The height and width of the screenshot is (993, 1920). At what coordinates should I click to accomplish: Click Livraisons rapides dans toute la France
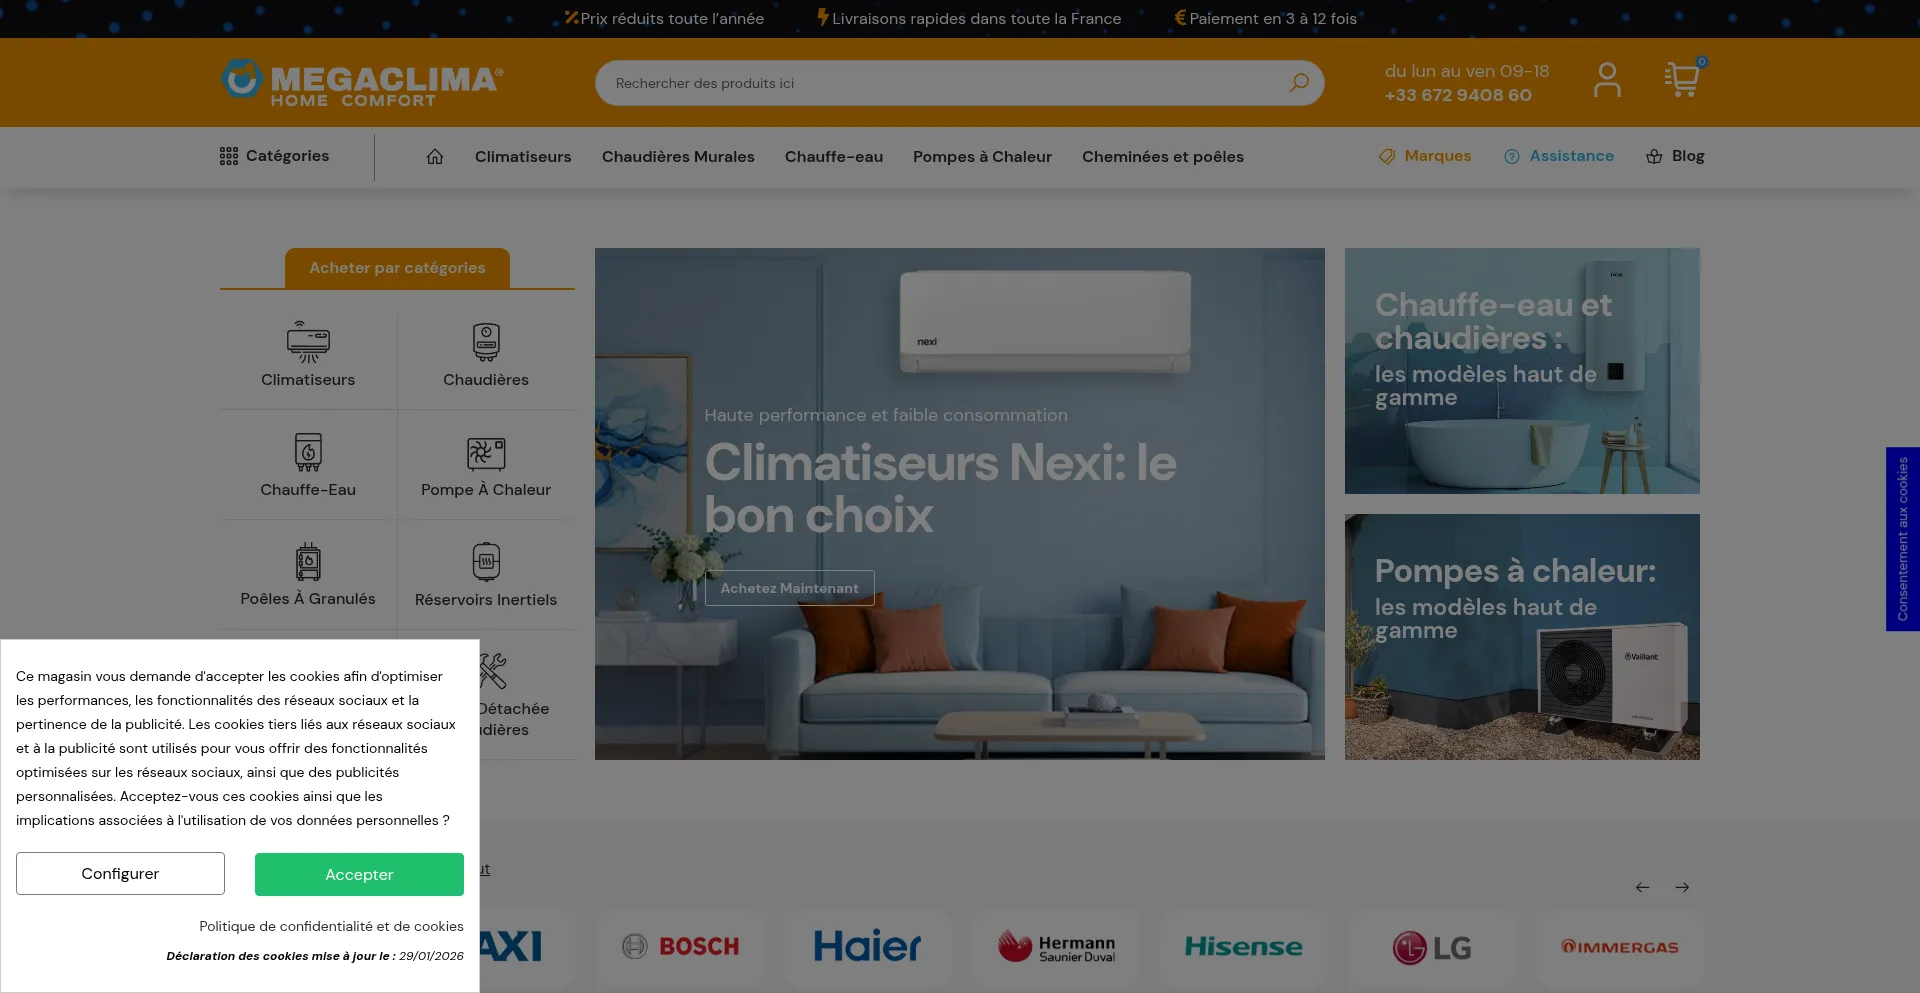pyautogui.click(x=969, y=18)
